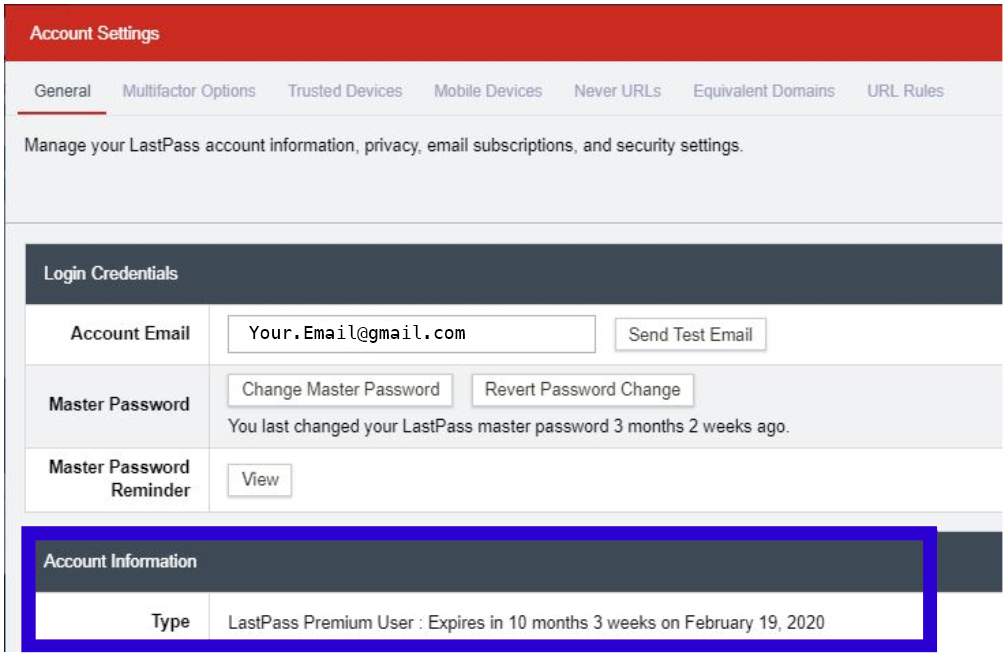Switch to the Equivalent Domains tab
Image resolution: width=1008 pixels, height=656 pixels.
tap(764, 91)
